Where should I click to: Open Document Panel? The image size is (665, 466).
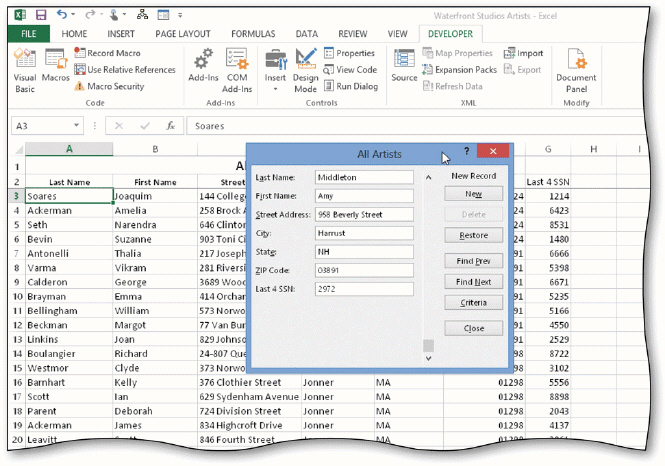pyautogui.click(x=576, y=70)
